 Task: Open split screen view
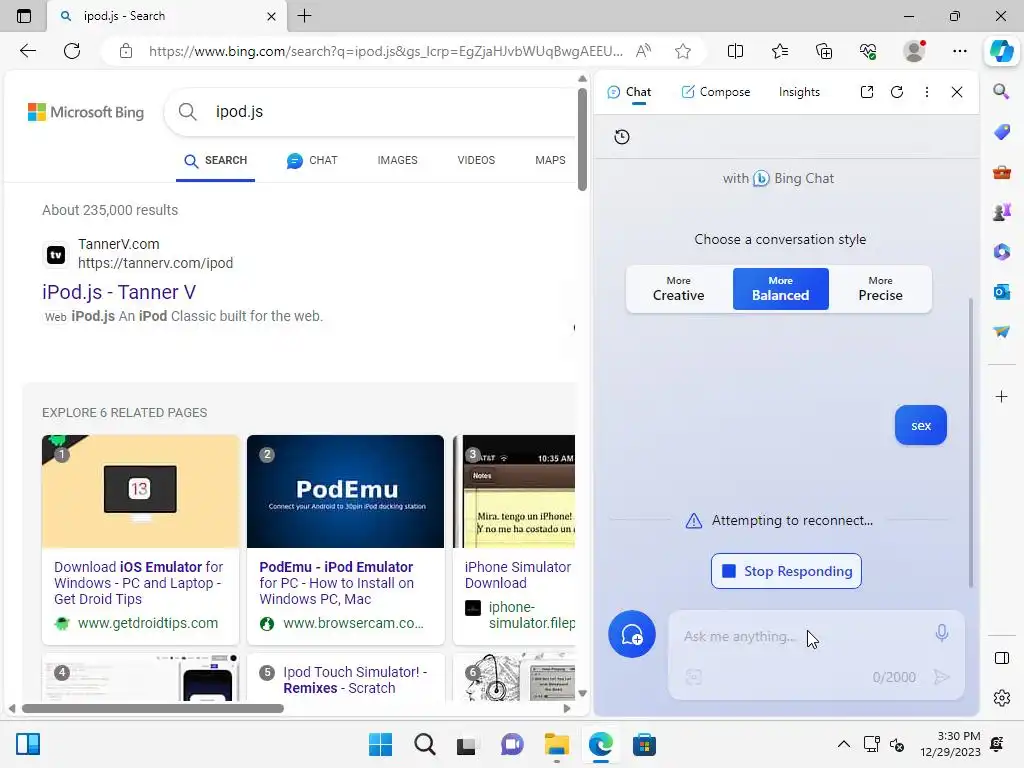(x=735, y=51)
